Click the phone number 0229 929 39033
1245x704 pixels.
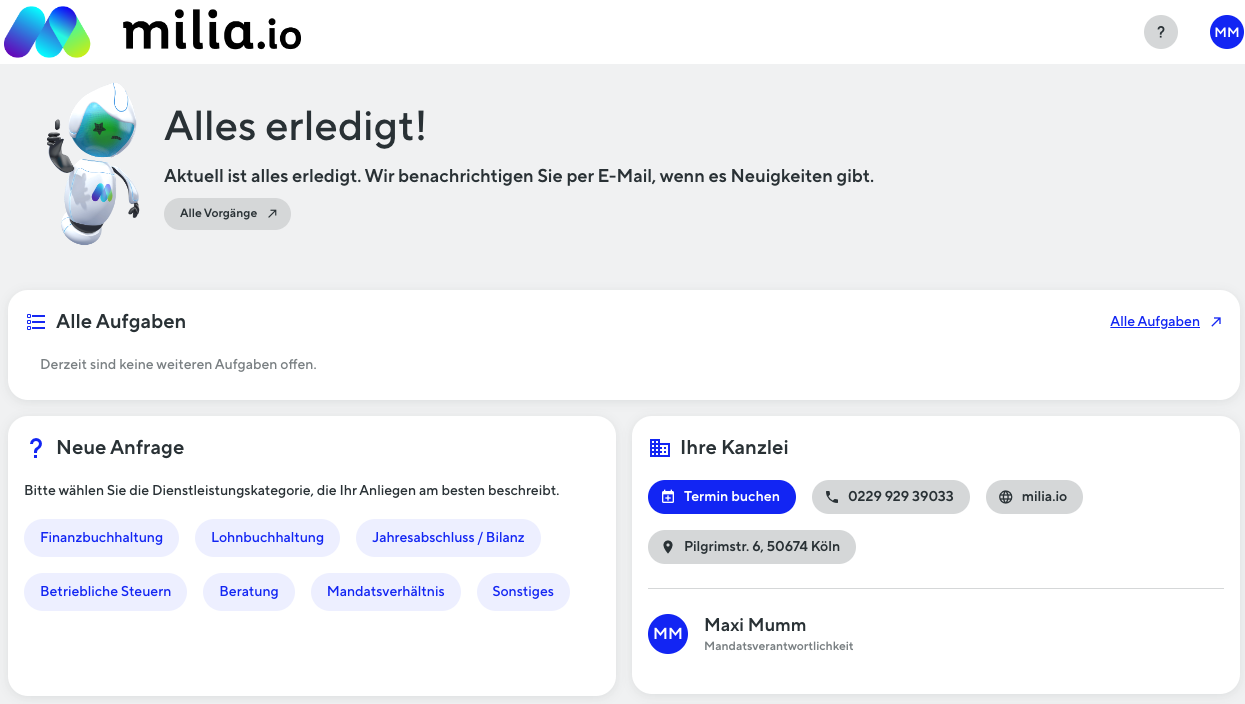tap(890, 497)
